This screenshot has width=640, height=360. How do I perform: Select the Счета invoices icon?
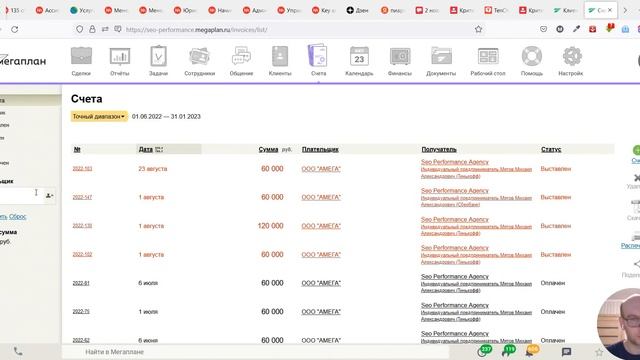[318, 56]
